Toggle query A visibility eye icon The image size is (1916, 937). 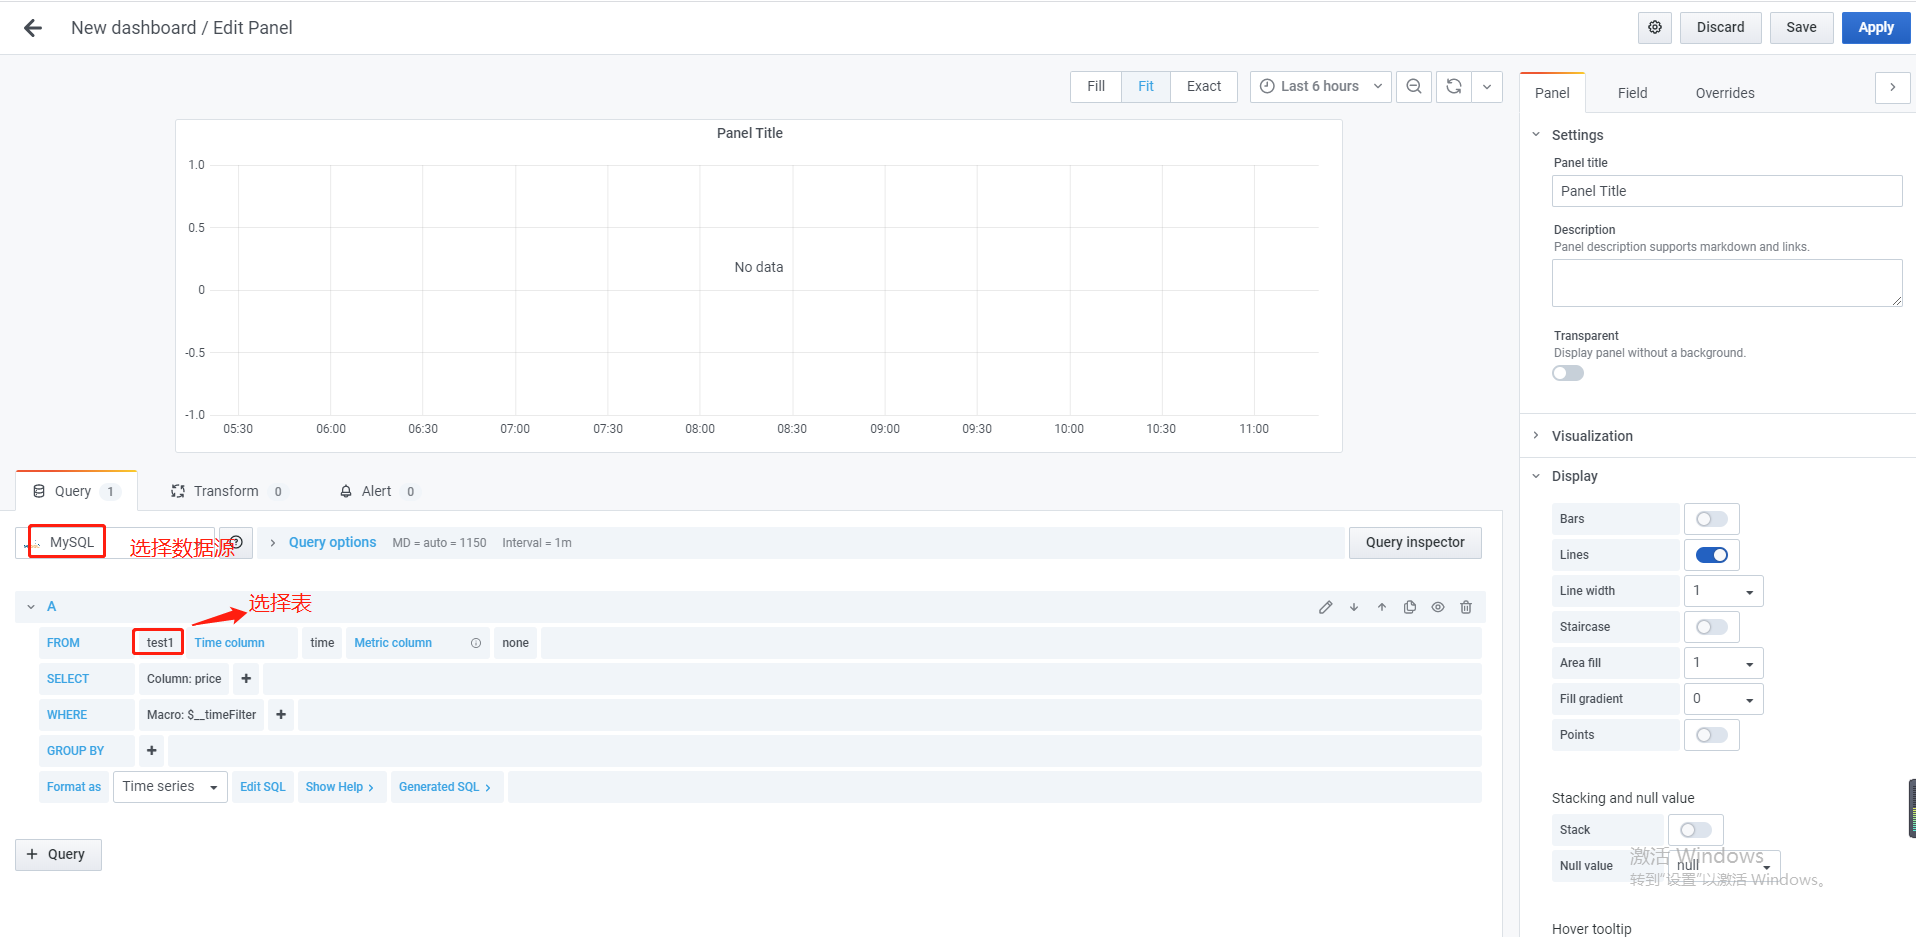pos(1438,607)
